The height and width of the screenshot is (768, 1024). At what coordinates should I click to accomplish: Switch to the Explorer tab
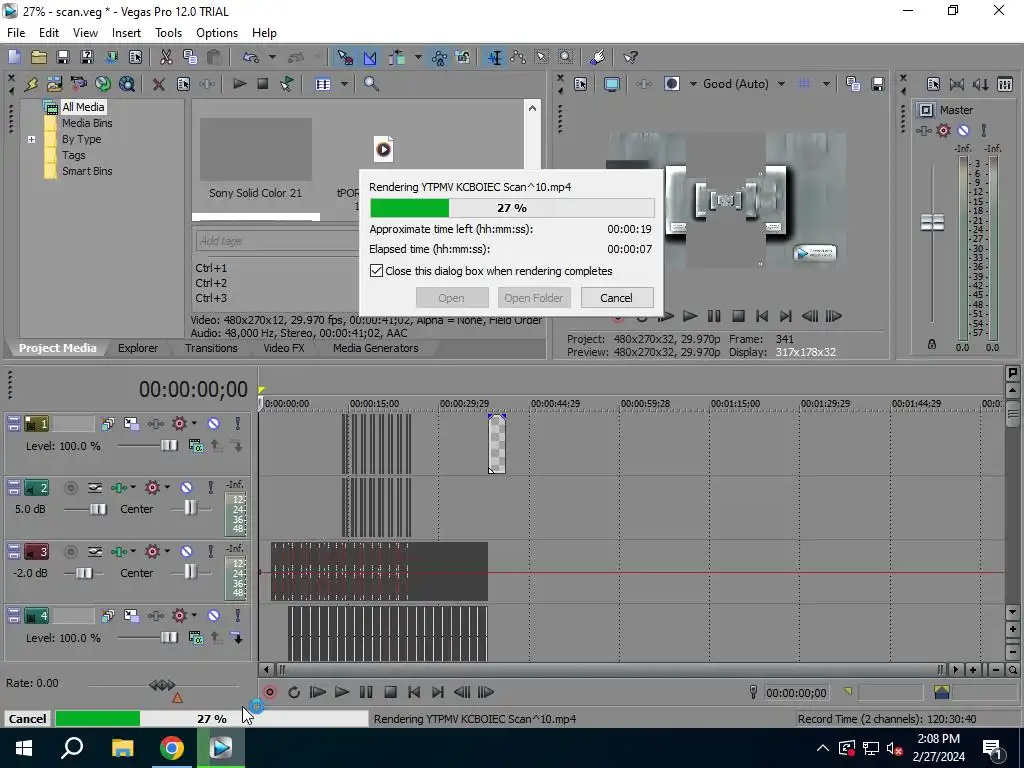pos(138,348)
